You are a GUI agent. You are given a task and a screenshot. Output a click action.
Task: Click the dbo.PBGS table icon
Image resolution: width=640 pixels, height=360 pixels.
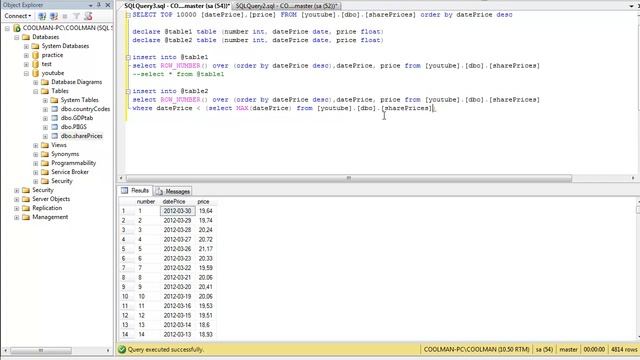(x=54, y=127)
